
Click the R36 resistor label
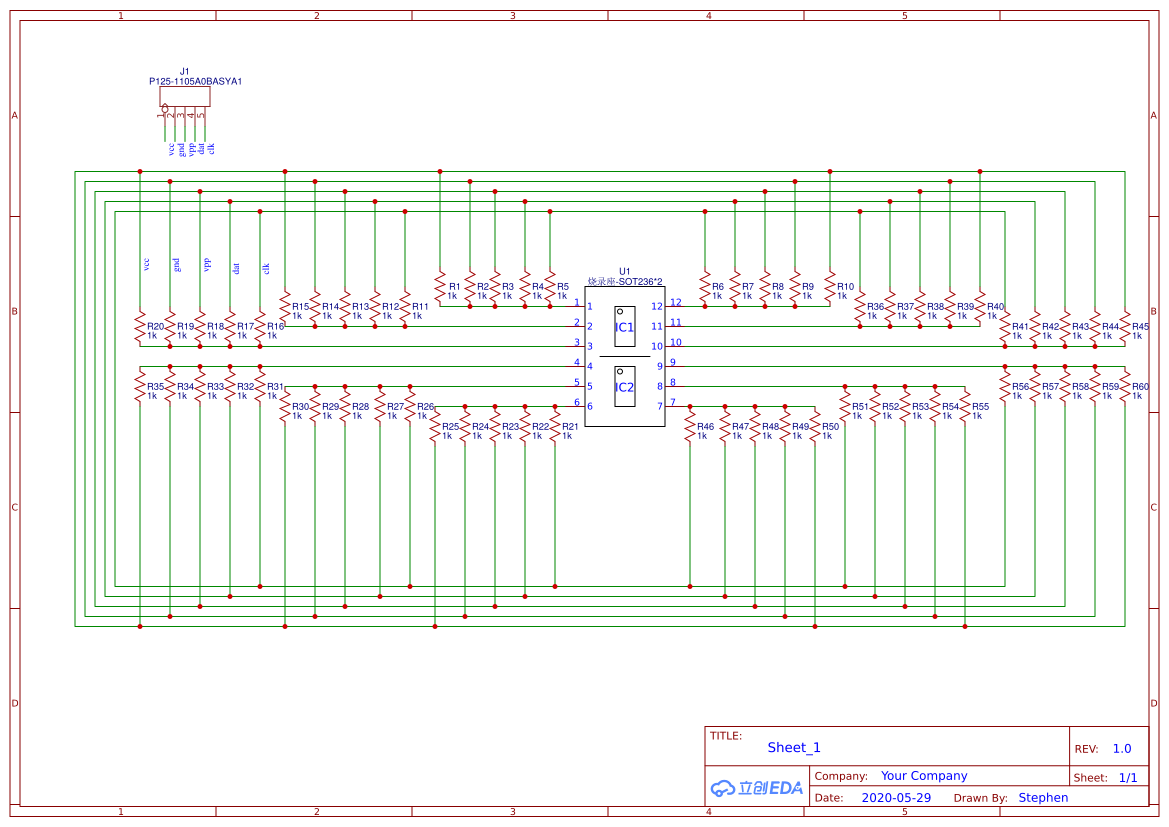(x=875, y=306)
